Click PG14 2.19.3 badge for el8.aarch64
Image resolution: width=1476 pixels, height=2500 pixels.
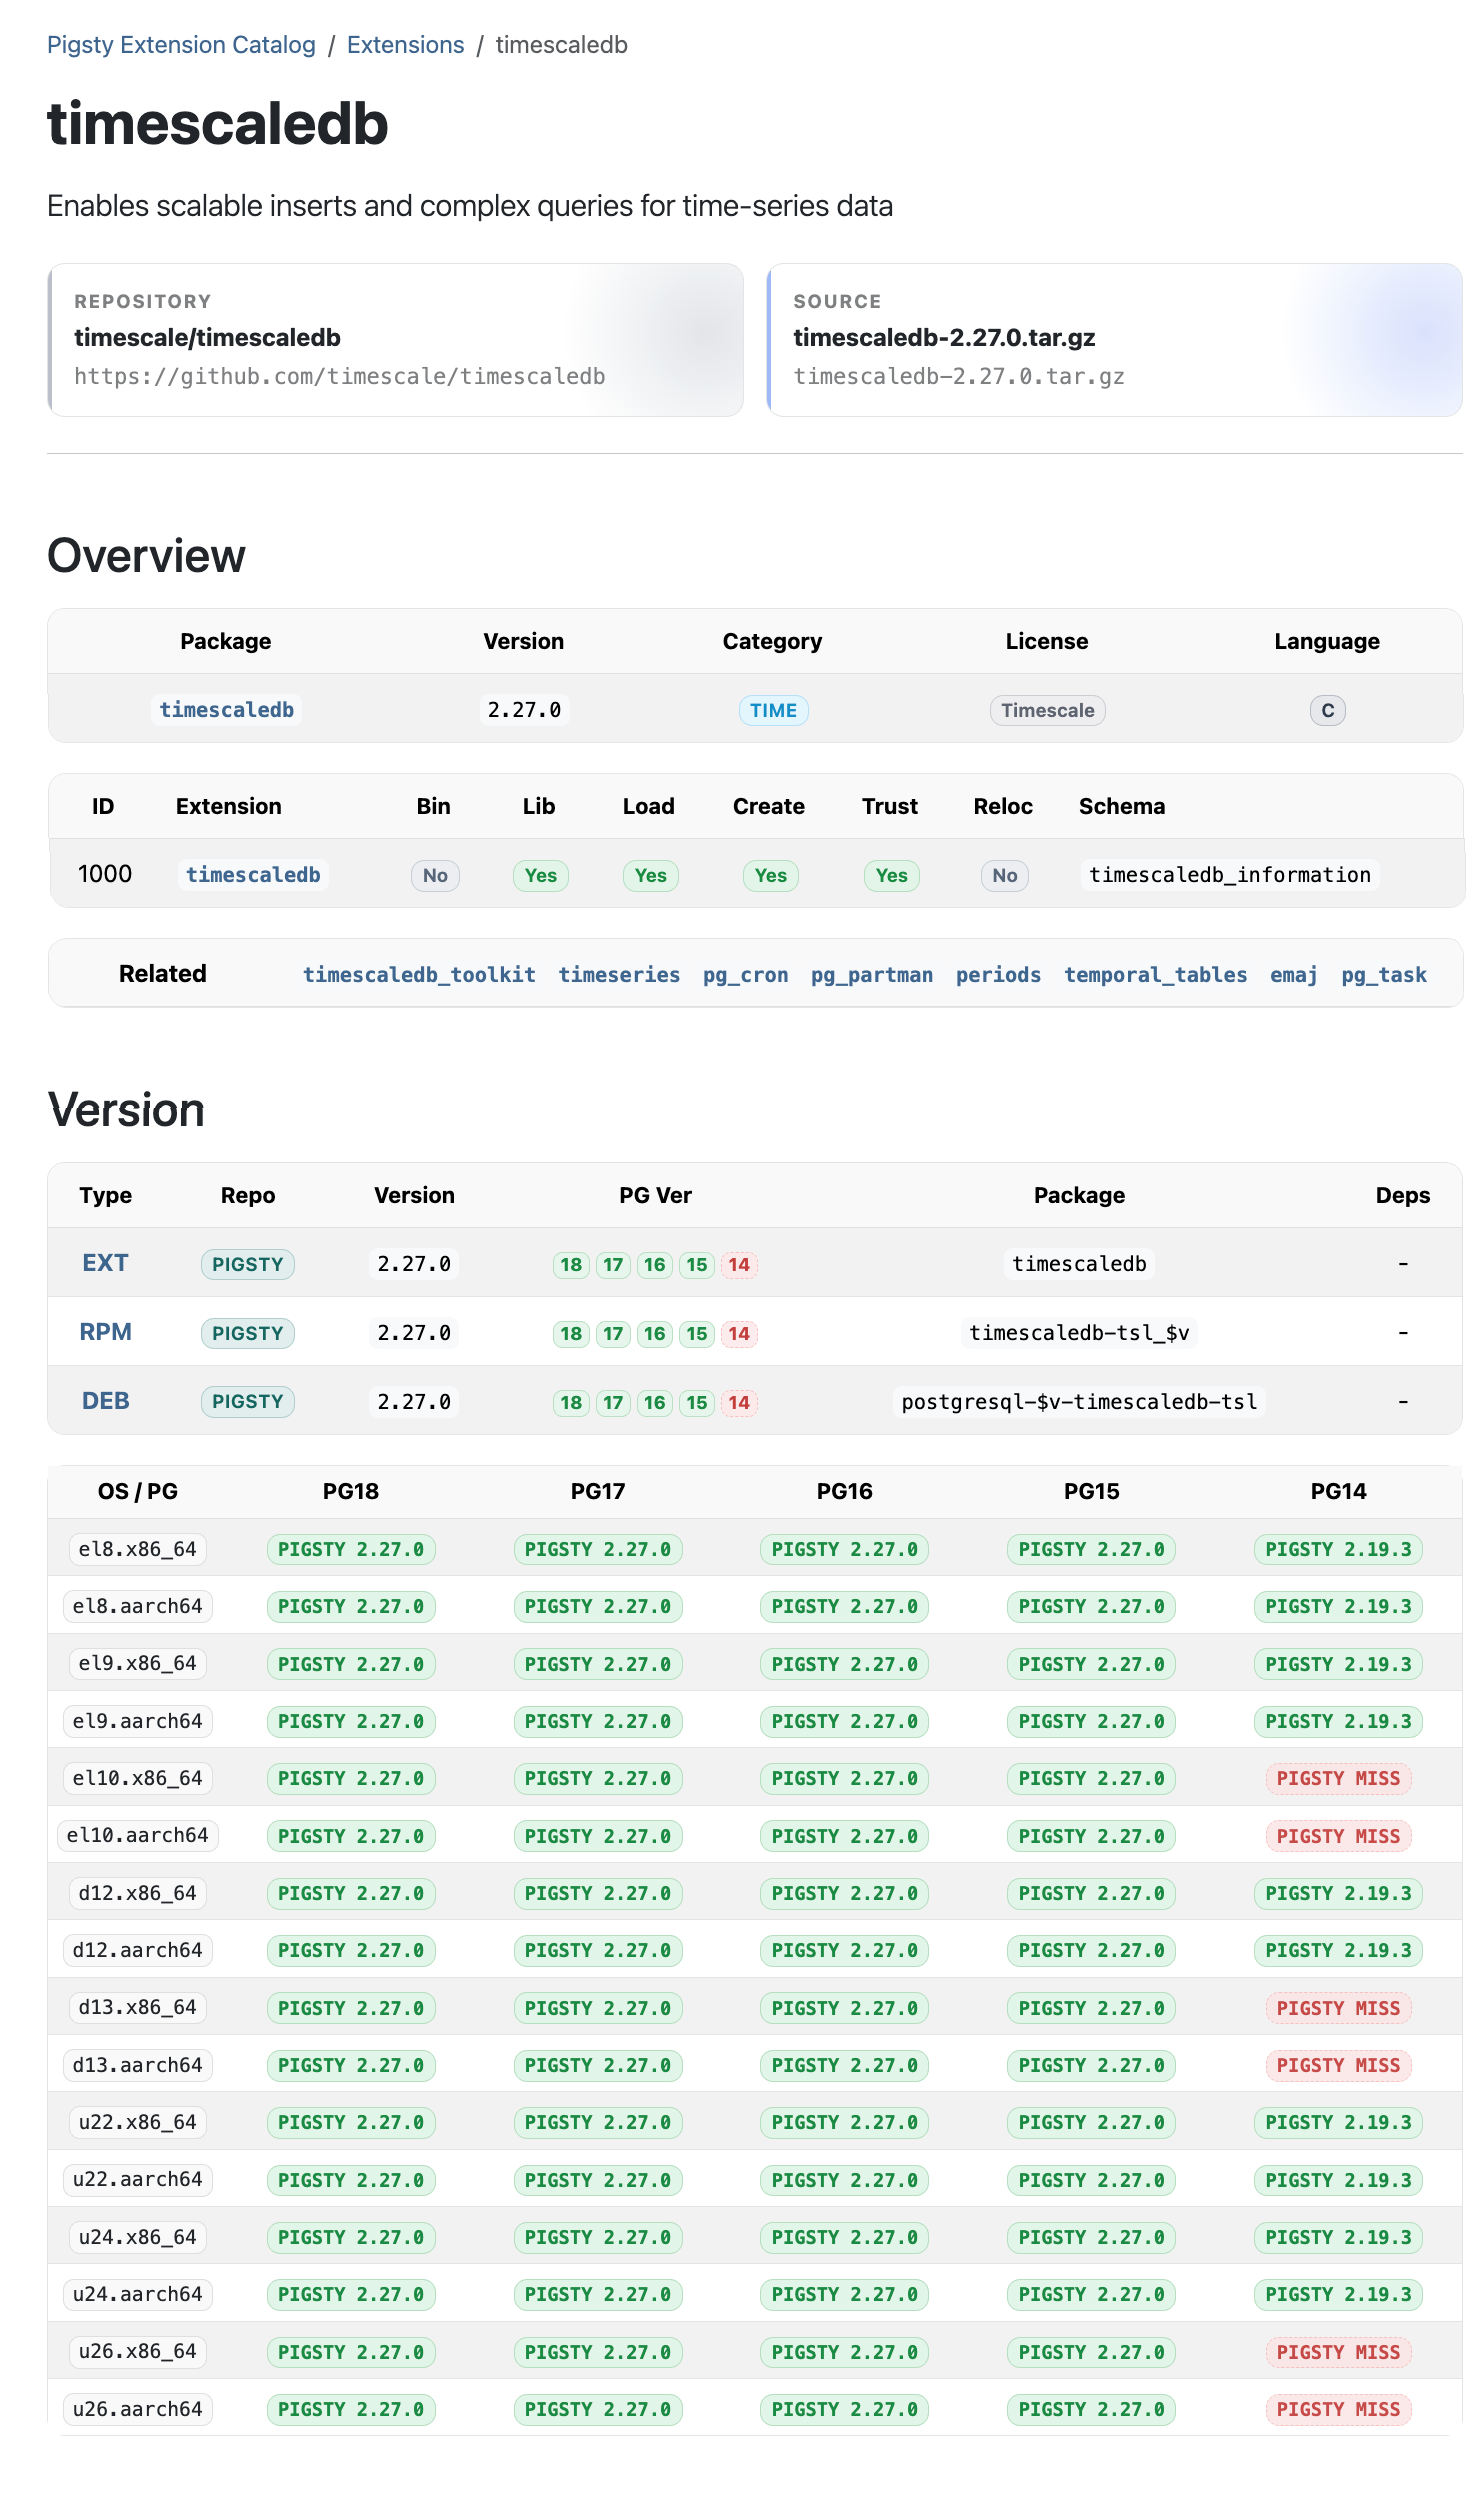click(x=1338, y=1607)
